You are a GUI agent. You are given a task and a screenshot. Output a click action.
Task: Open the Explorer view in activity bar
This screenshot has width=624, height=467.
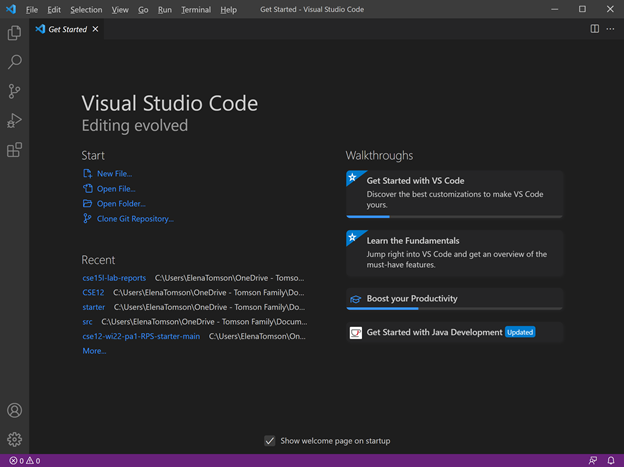pos(14,33)
